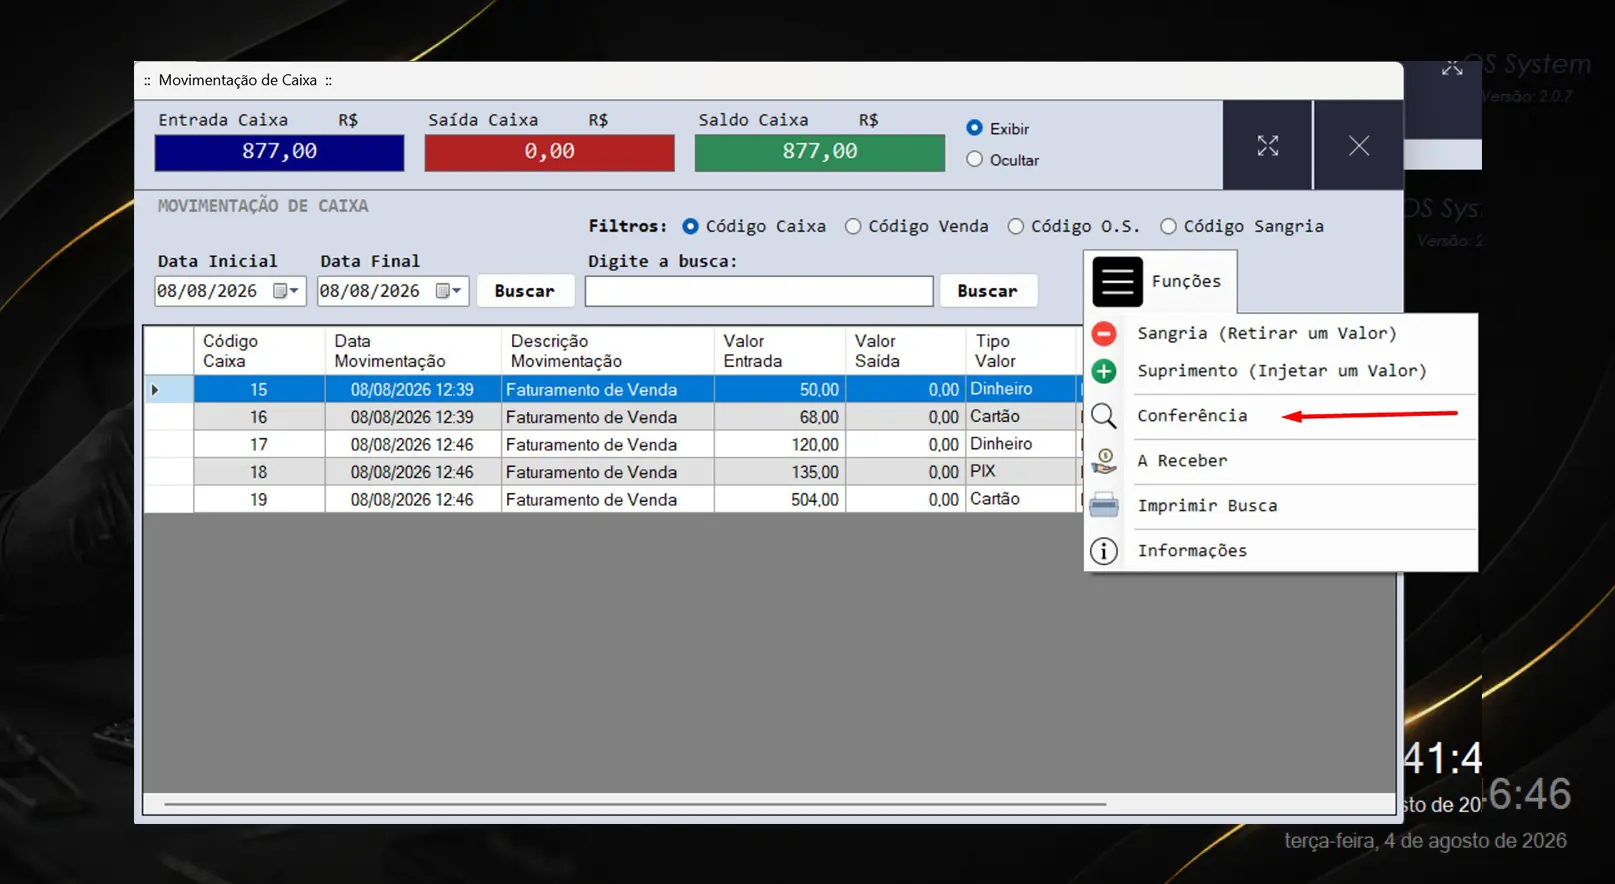Click Cartão in the row with code 19
The width and height of the screenshot is (1615, 884).
pos(1021,500)
